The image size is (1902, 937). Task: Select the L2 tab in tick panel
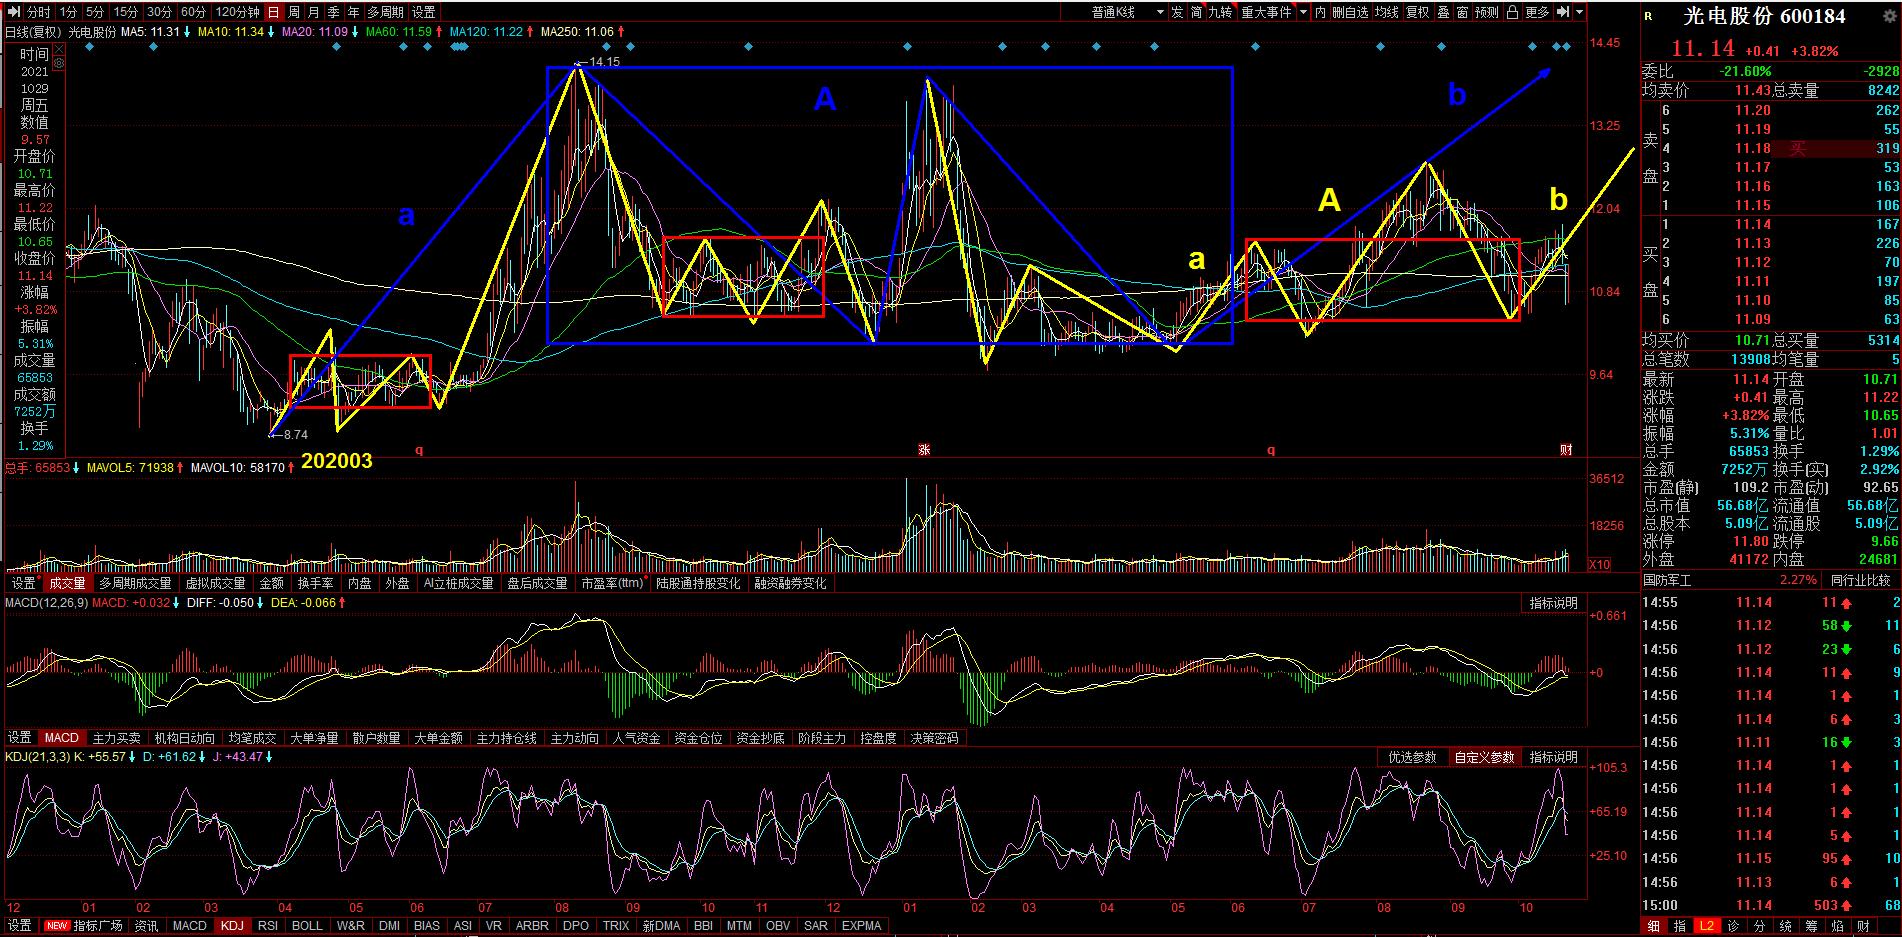(1707, 926)
